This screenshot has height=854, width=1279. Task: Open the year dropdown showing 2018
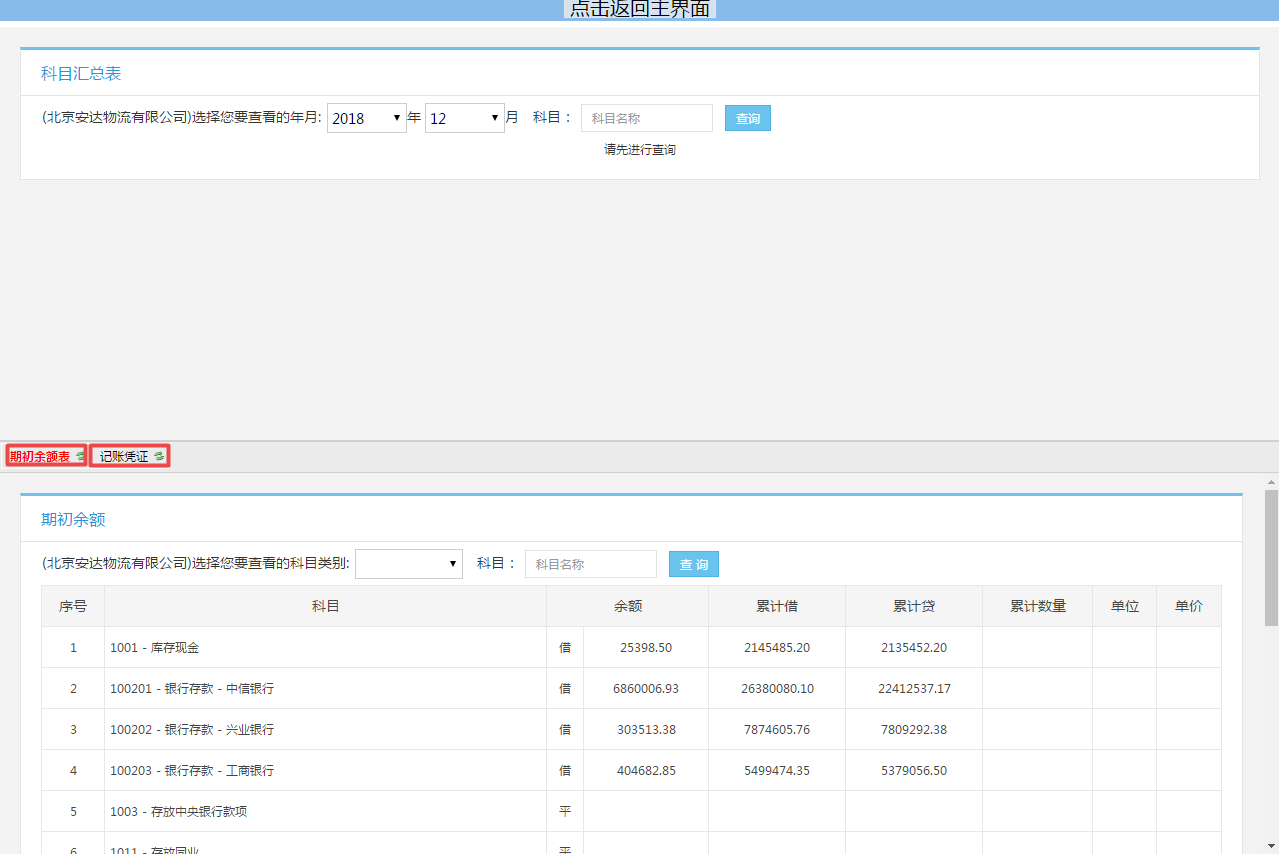366,118
